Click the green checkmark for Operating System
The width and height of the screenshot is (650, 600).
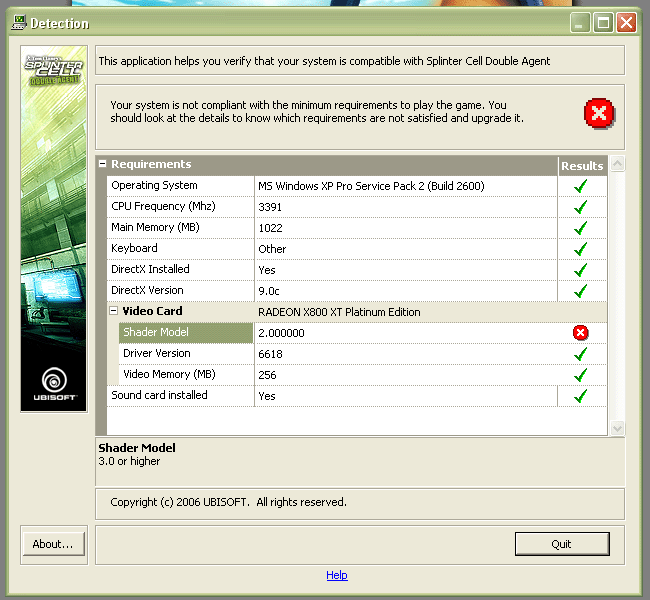(x=580, y=186)
